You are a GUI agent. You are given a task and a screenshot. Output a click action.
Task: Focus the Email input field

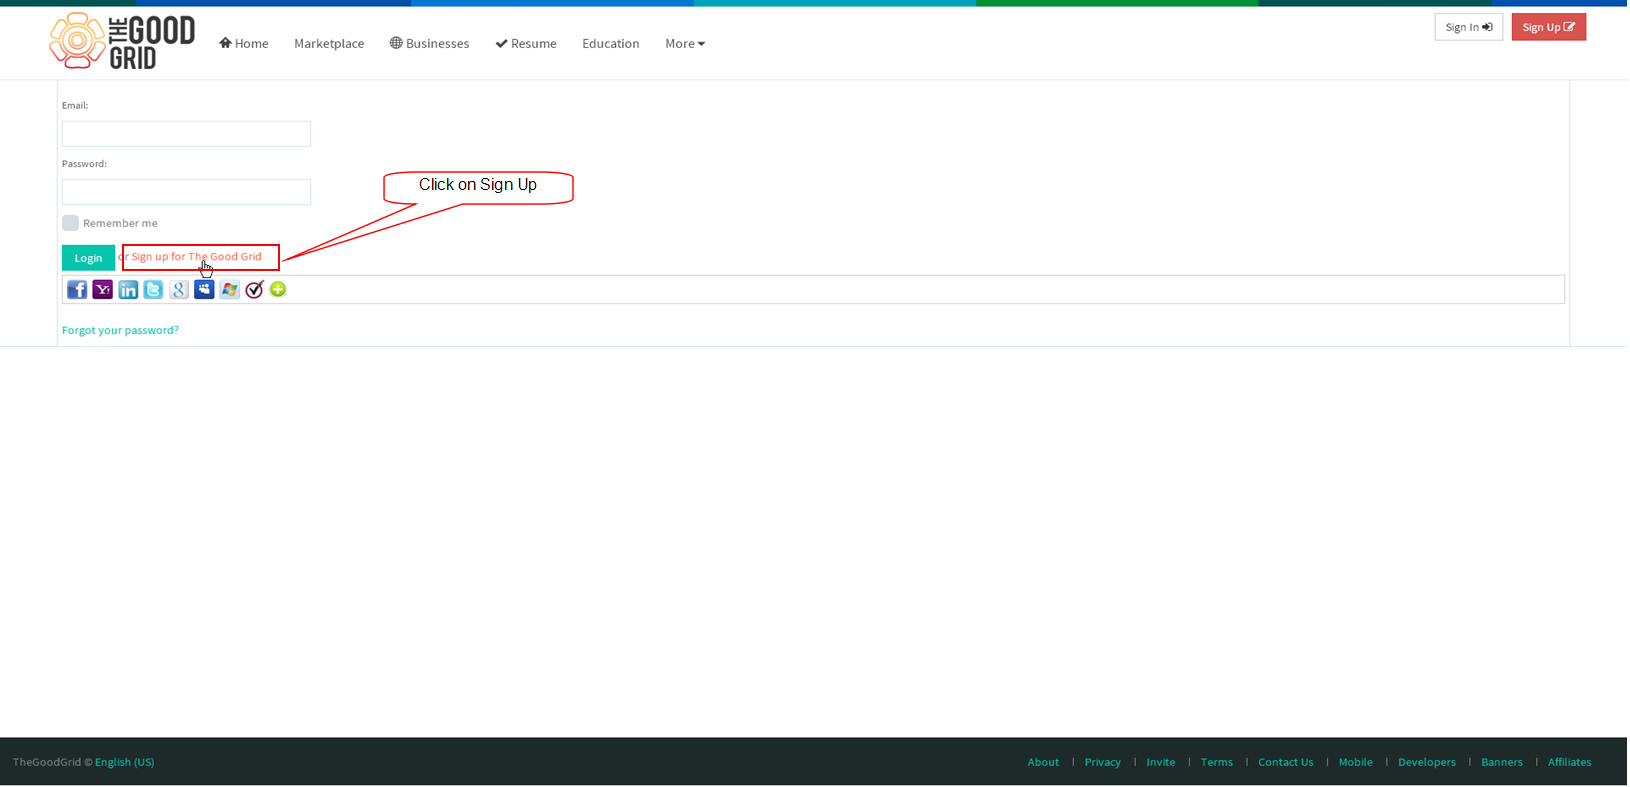pos(186,134)
